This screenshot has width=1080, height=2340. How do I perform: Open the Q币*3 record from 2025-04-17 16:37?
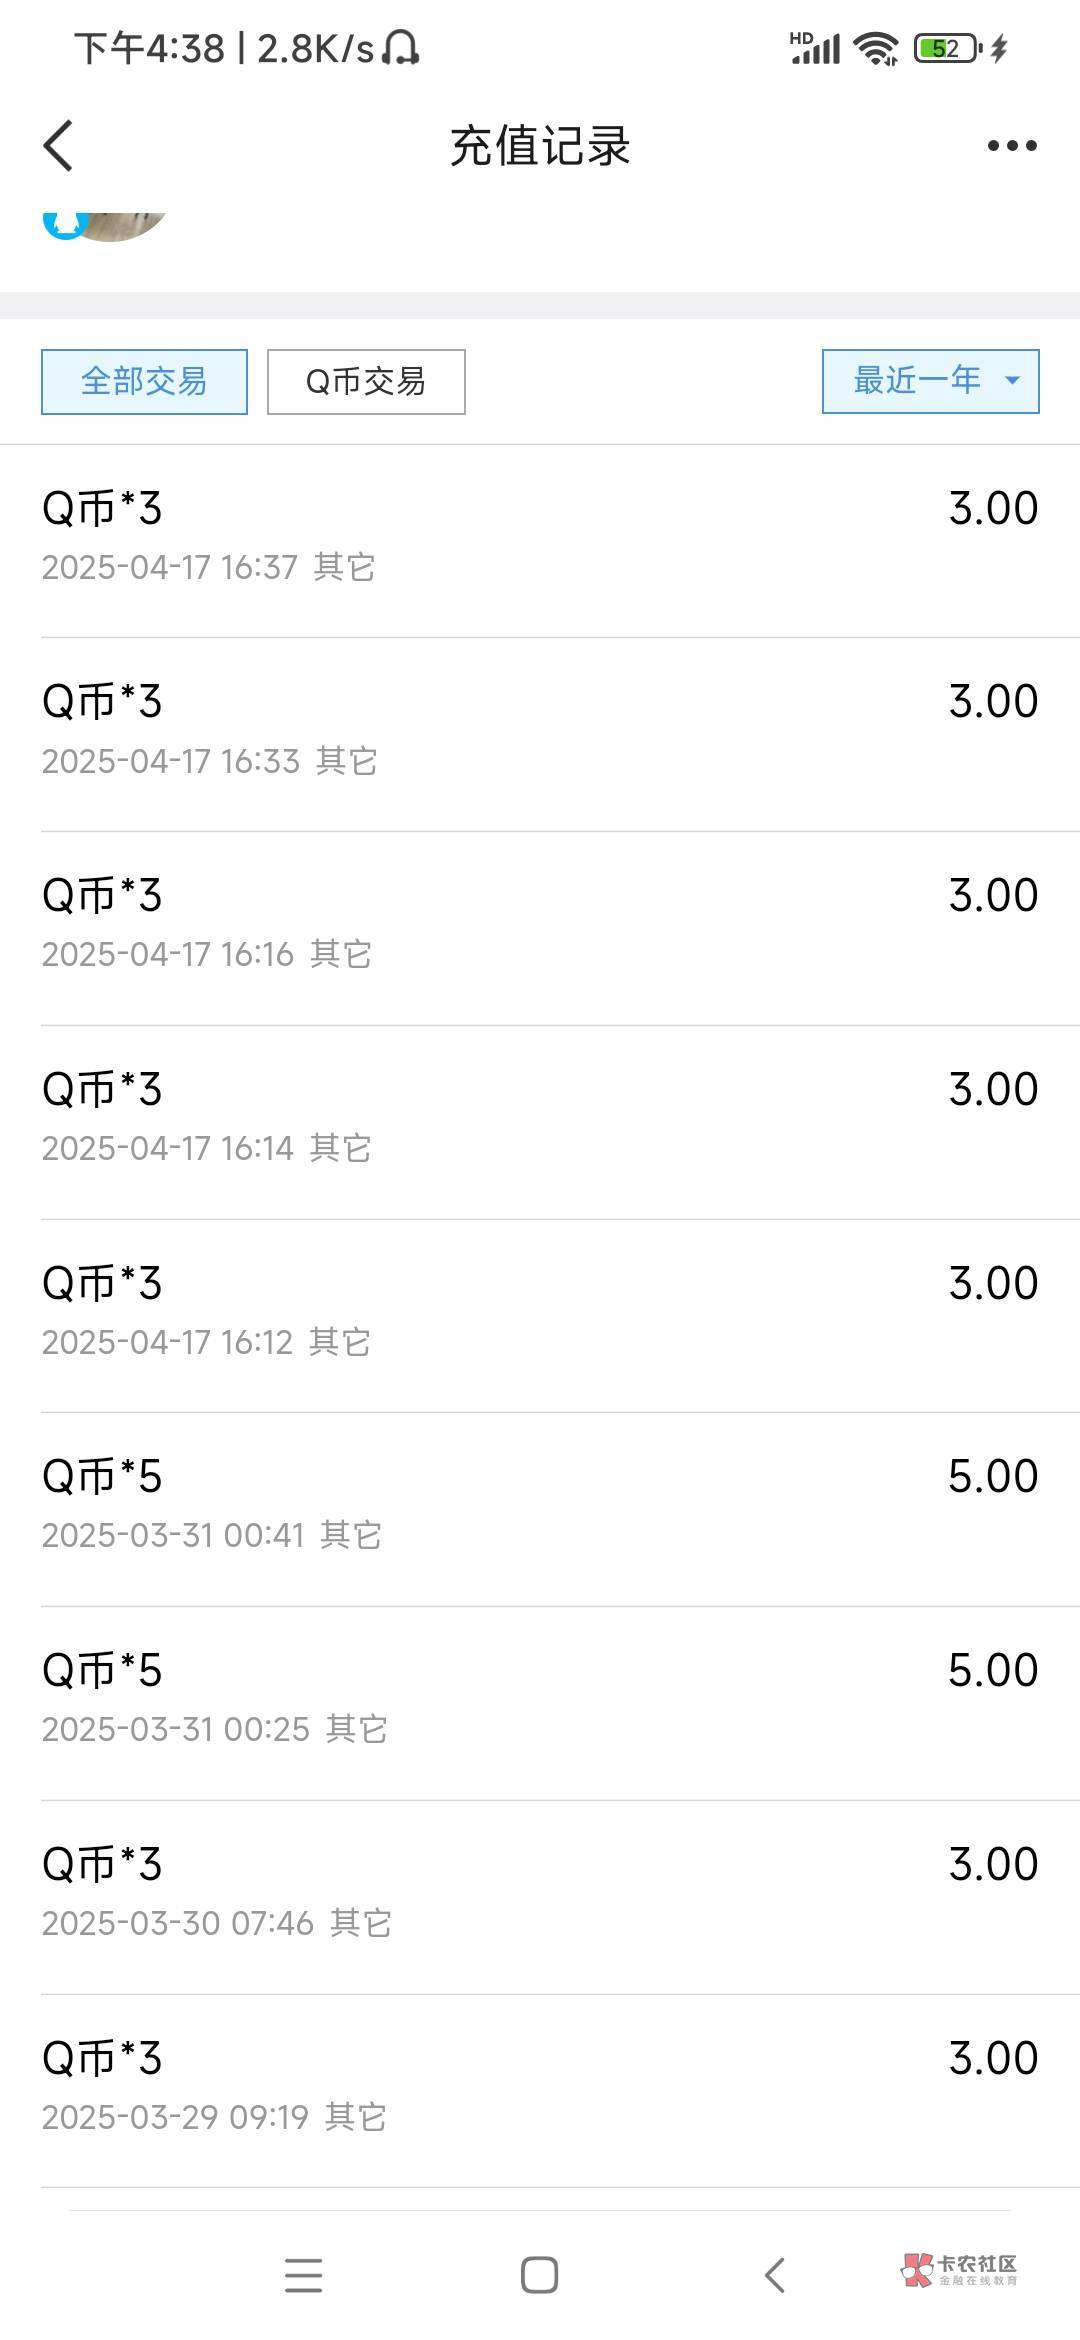pos(540,537)
